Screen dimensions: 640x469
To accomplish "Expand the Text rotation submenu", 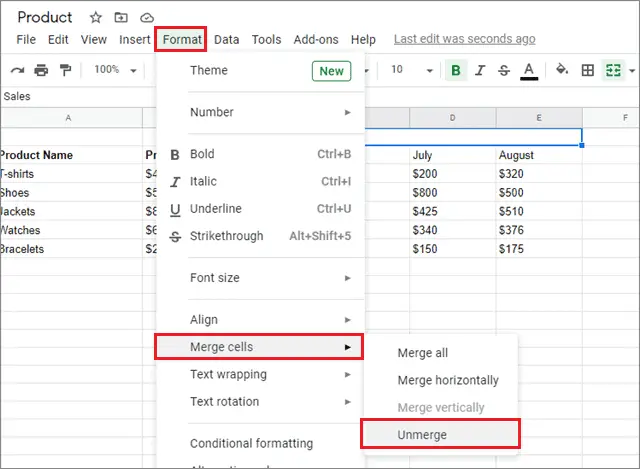I will tap(260, 402).
